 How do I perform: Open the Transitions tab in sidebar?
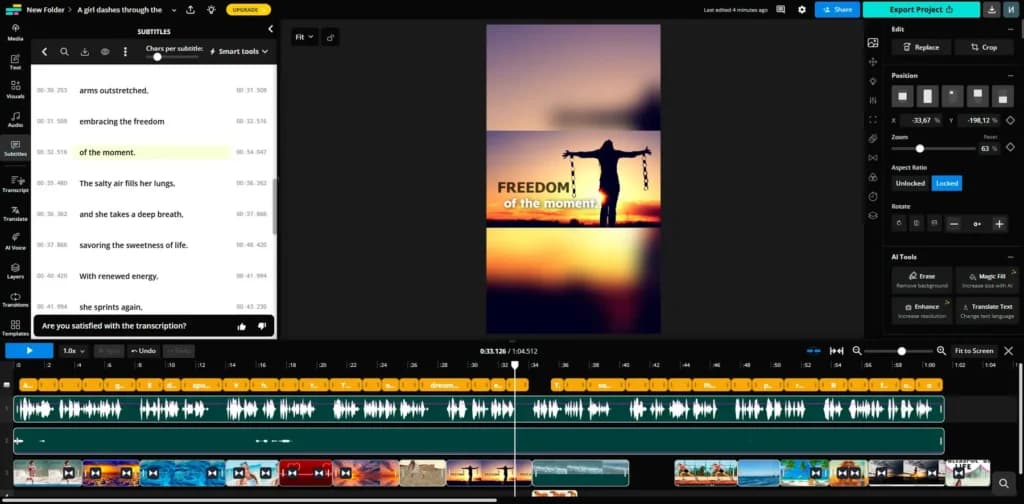(15, 300)
